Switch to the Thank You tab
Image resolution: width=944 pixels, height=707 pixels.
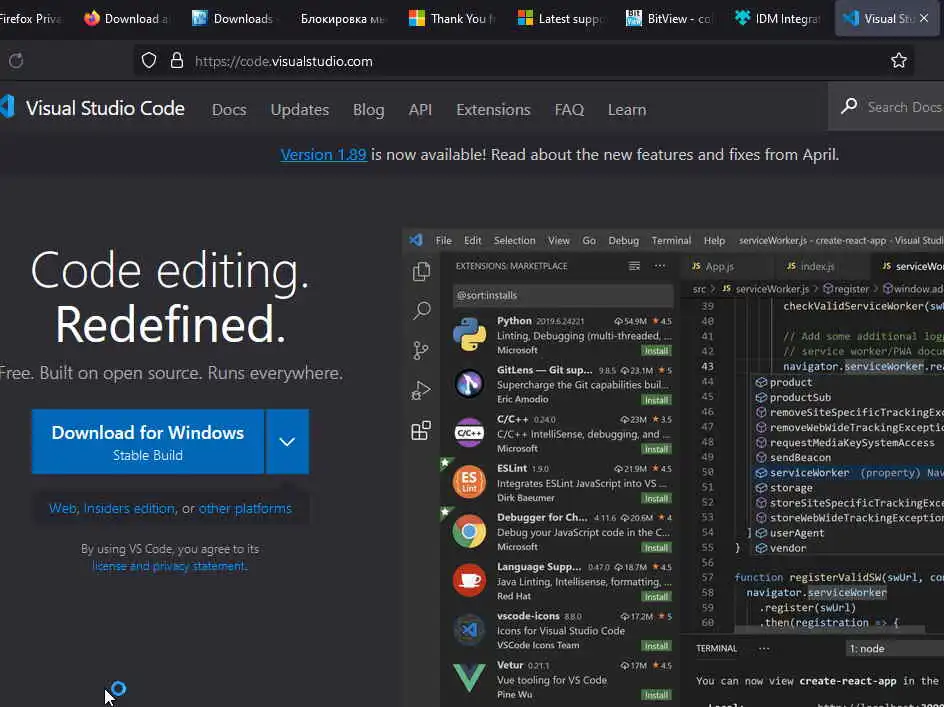(452, 19)
